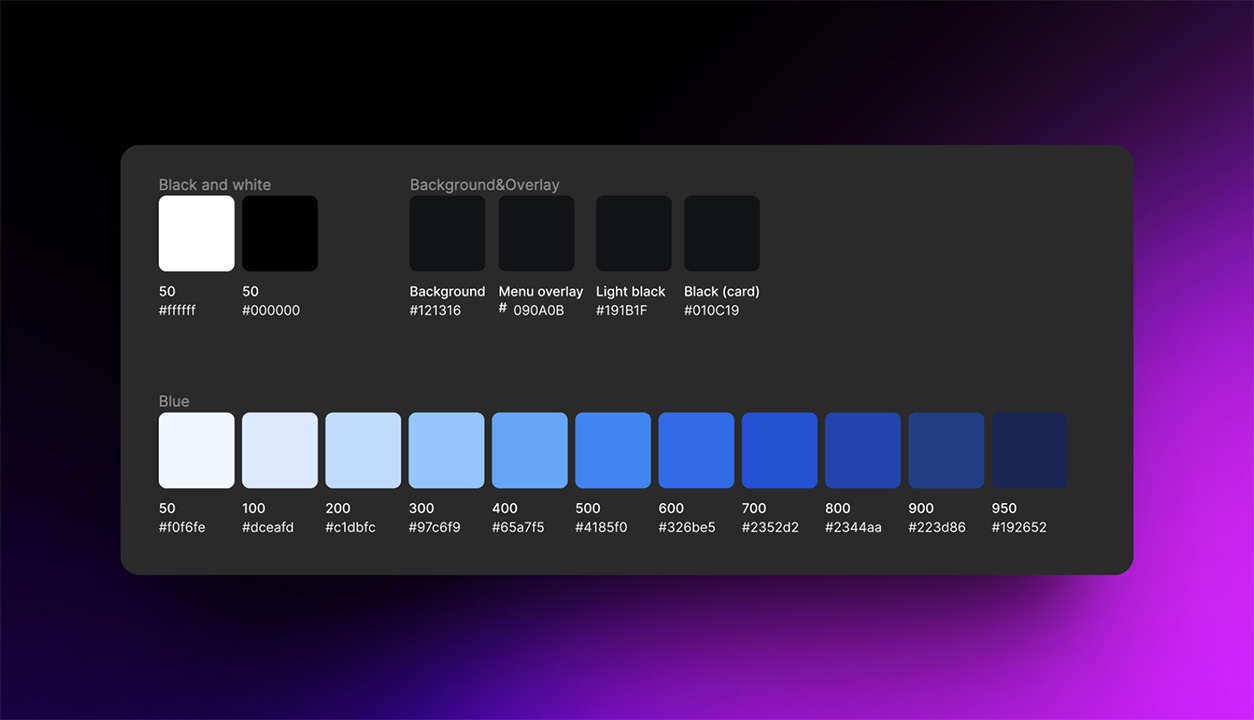Click the Blue 100 #dceafd swatch
Image resolution: width=1254 pixels, height=720 pixels.
pyautogui.click(x=280, y=450)
